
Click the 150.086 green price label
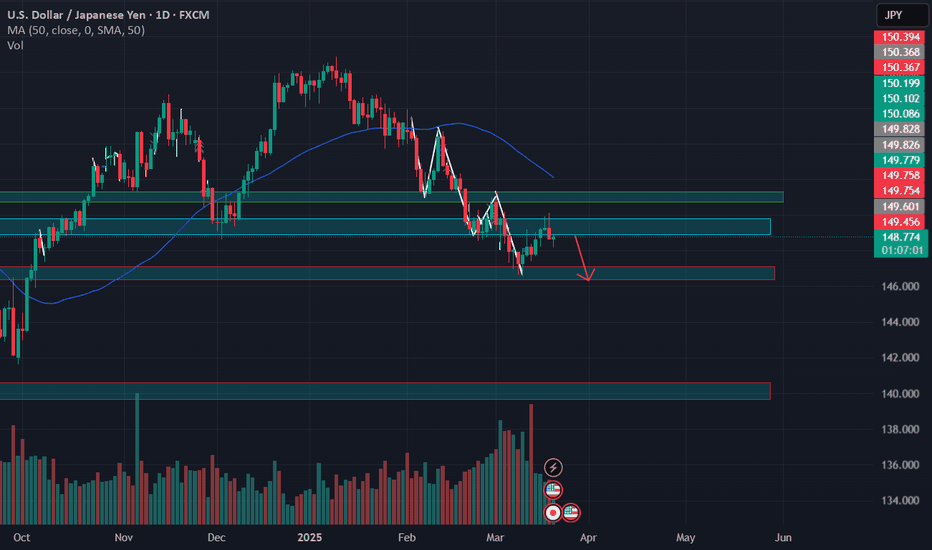click(x=900, y=114)
